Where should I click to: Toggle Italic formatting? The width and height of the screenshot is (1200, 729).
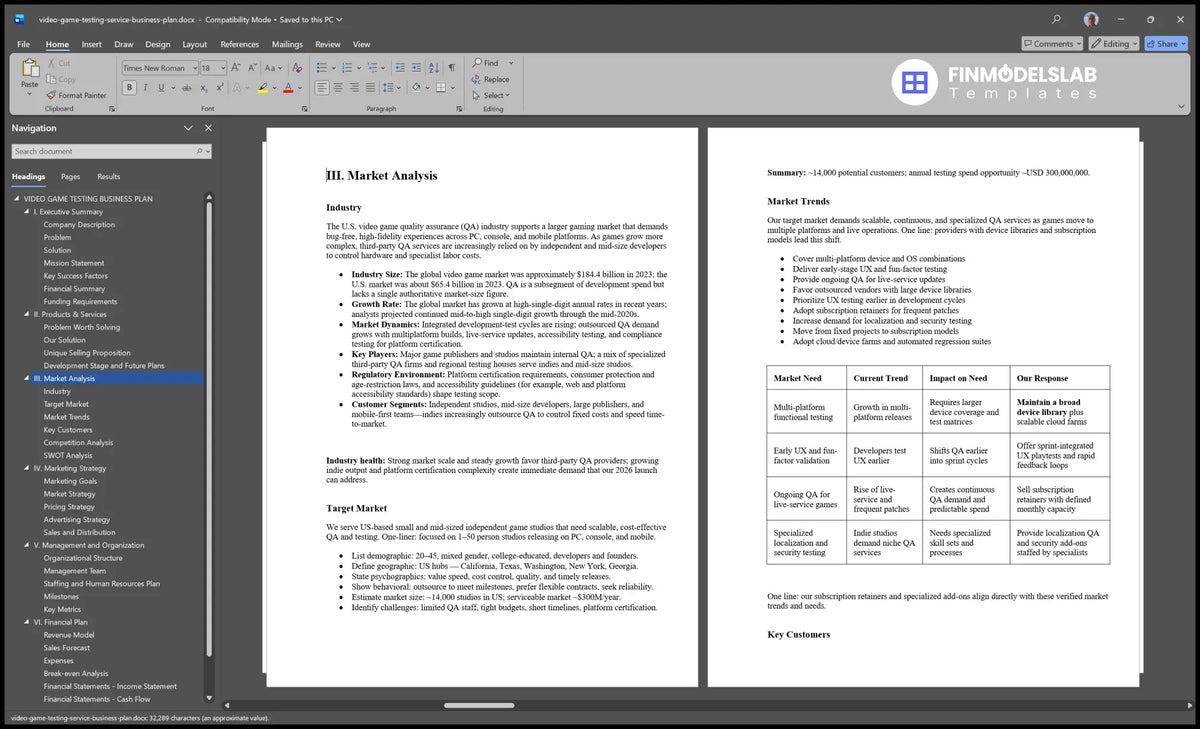(146, 88)
